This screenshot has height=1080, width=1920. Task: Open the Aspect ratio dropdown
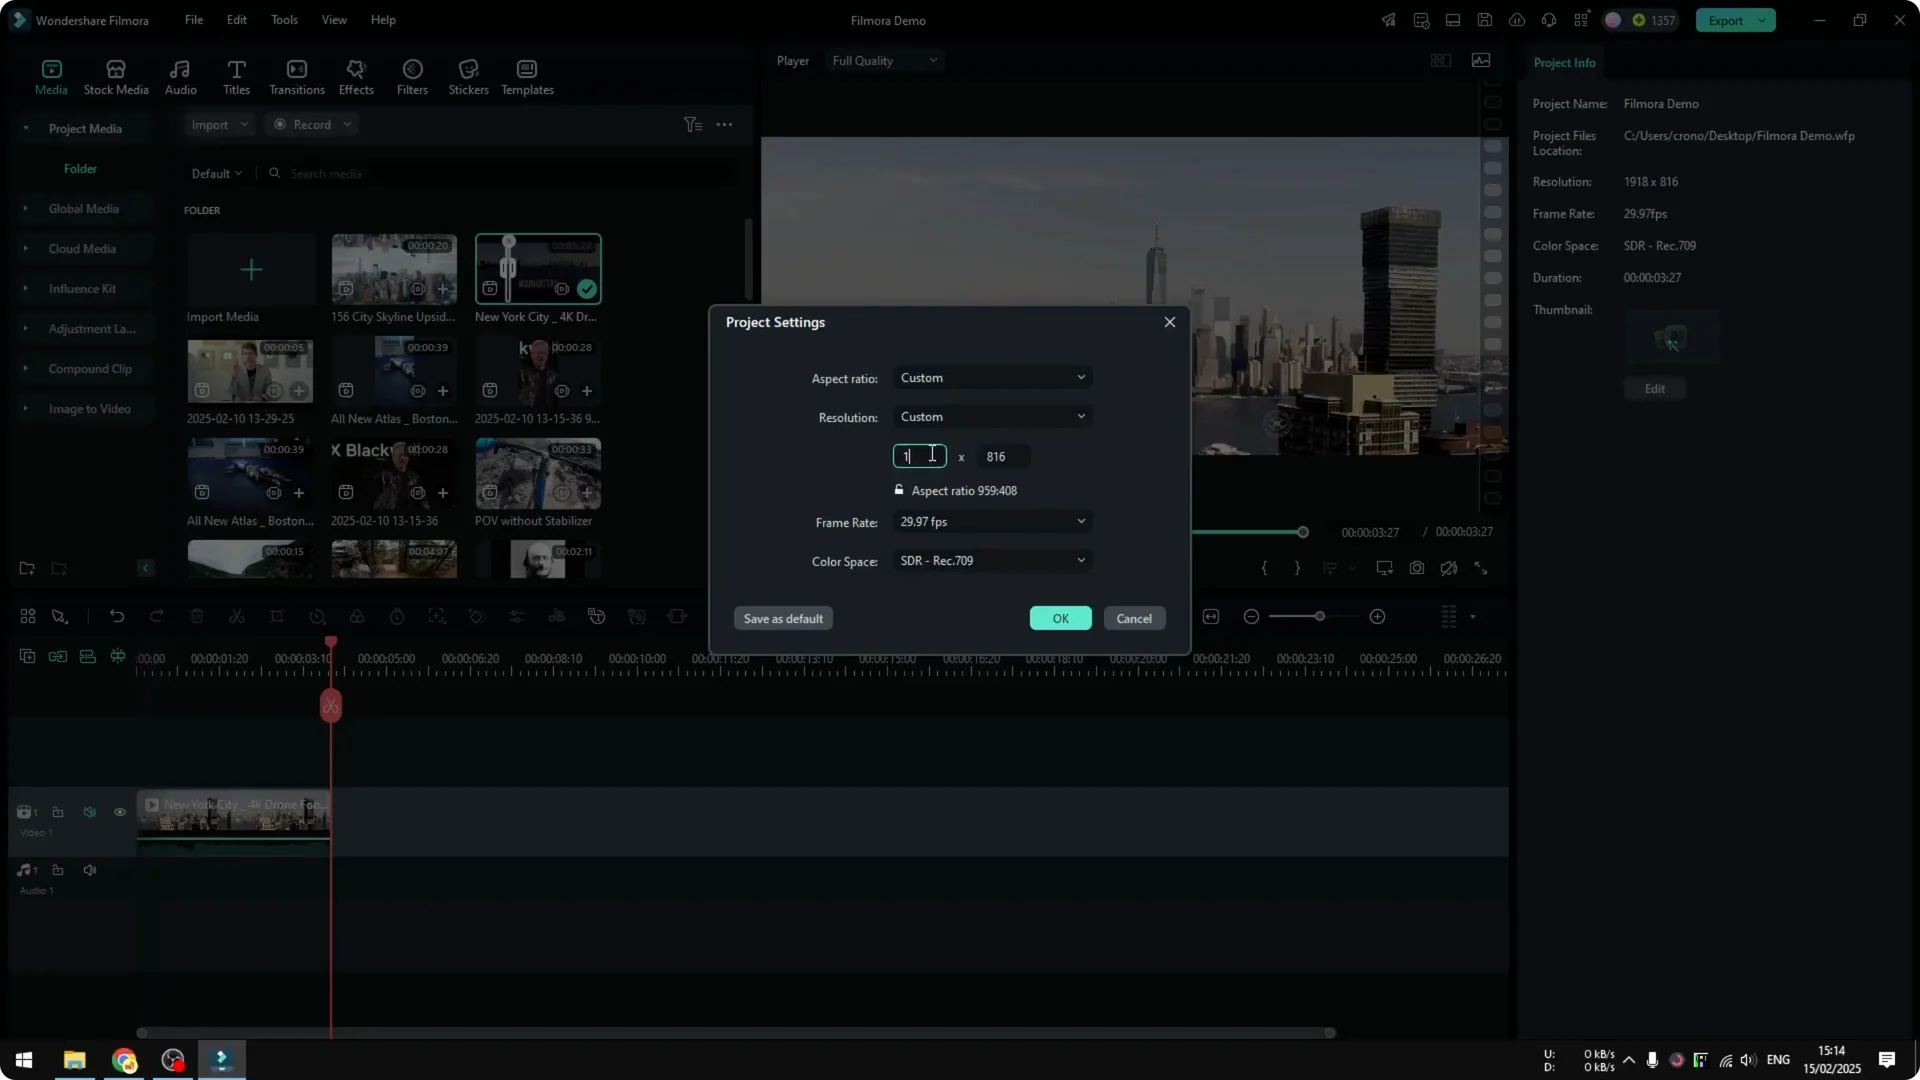coord(991,378)
